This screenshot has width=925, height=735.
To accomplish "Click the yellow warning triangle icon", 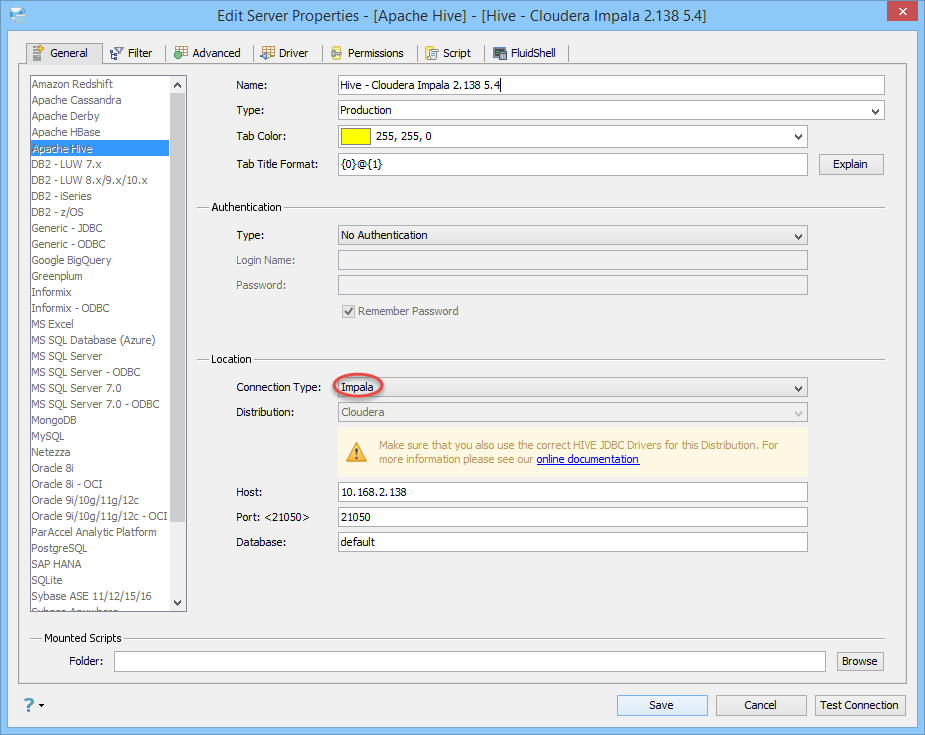I will [356, 452].
